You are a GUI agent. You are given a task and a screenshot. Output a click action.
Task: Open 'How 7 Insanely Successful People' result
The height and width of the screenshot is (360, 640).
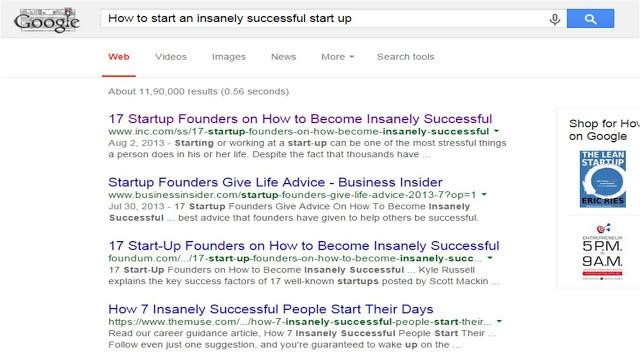[x=271, y=309]
